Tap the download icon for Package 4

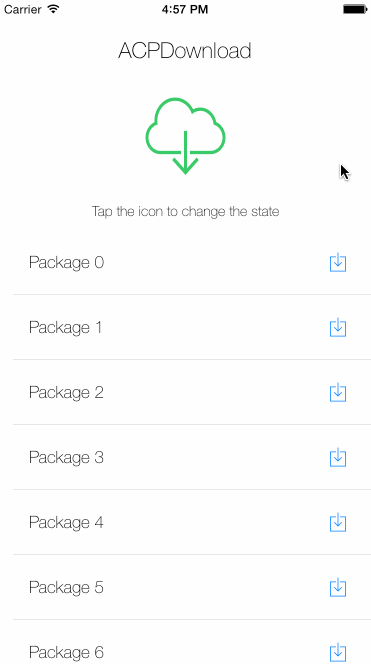point(338,523)
